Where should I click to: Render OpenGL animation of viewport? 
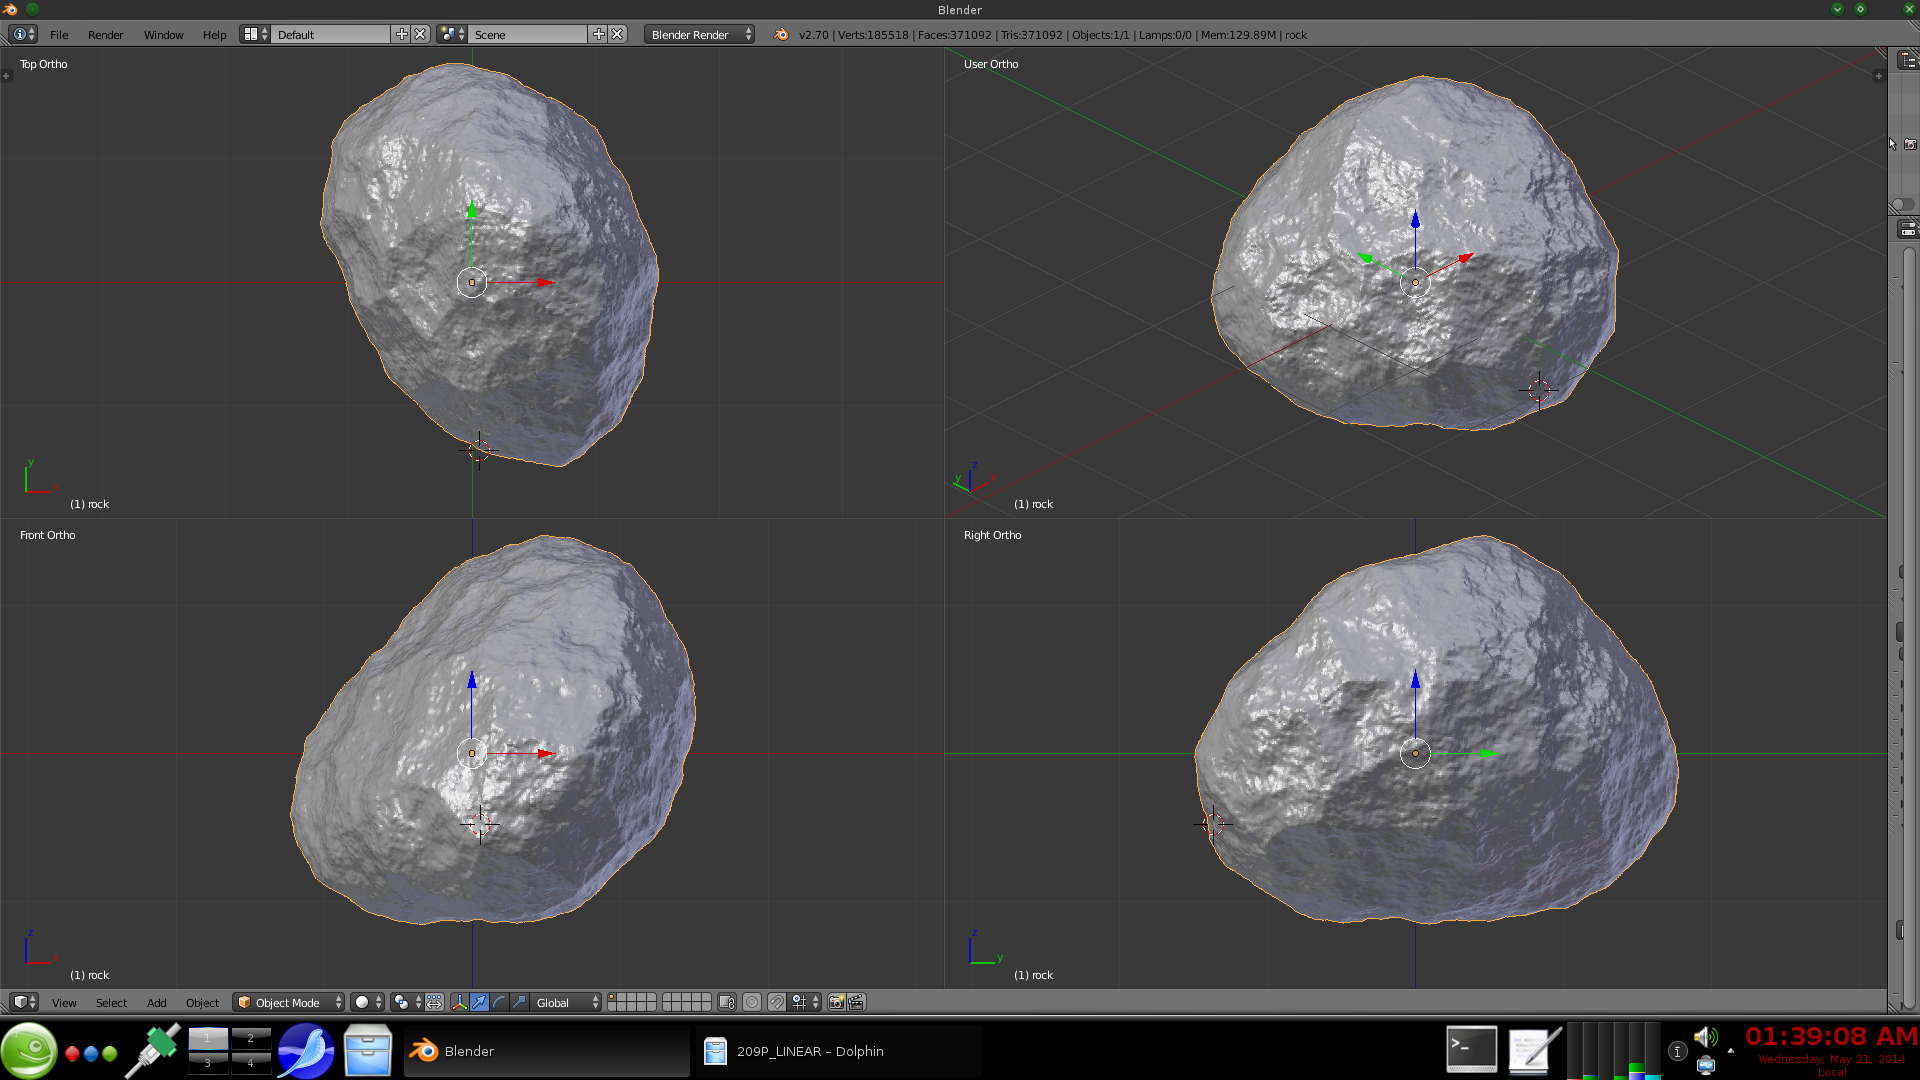pos(856,1002)
